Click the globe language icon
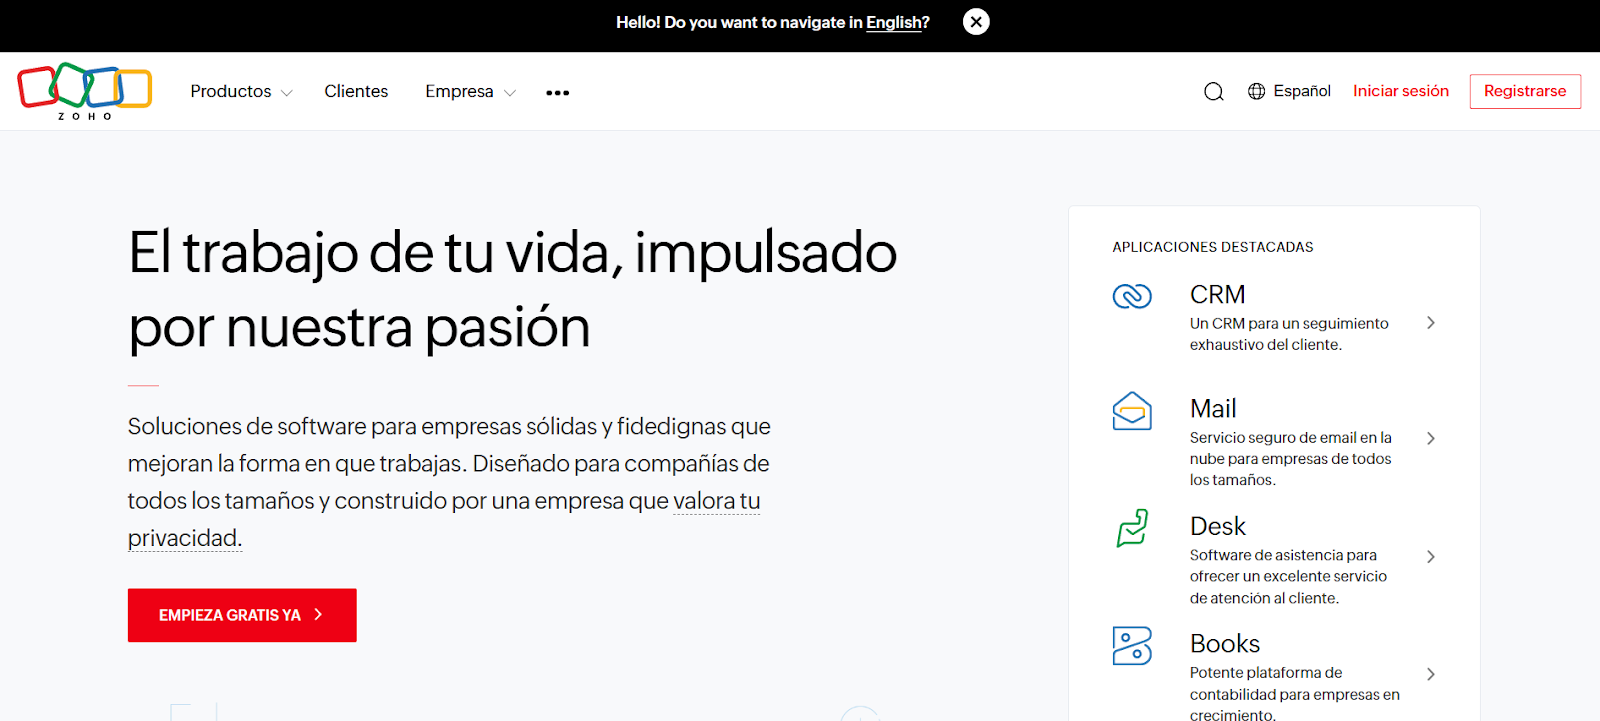 coord(1257,91)
